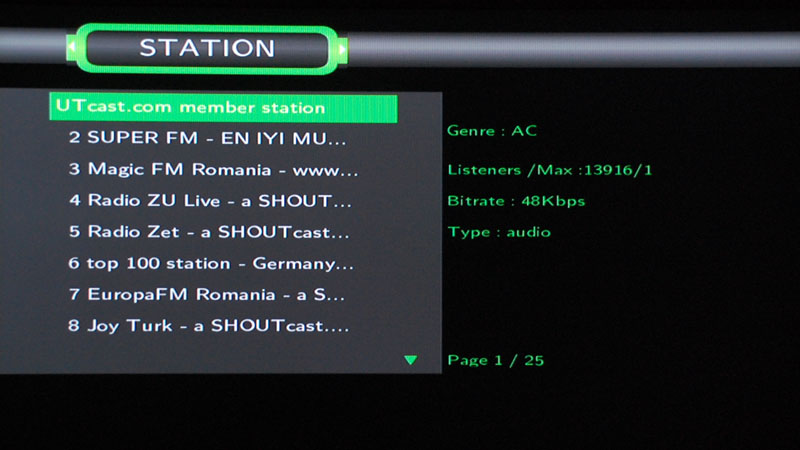Click the green down arrow for next page
Screen dimensions: 800x450
point(411,360)
